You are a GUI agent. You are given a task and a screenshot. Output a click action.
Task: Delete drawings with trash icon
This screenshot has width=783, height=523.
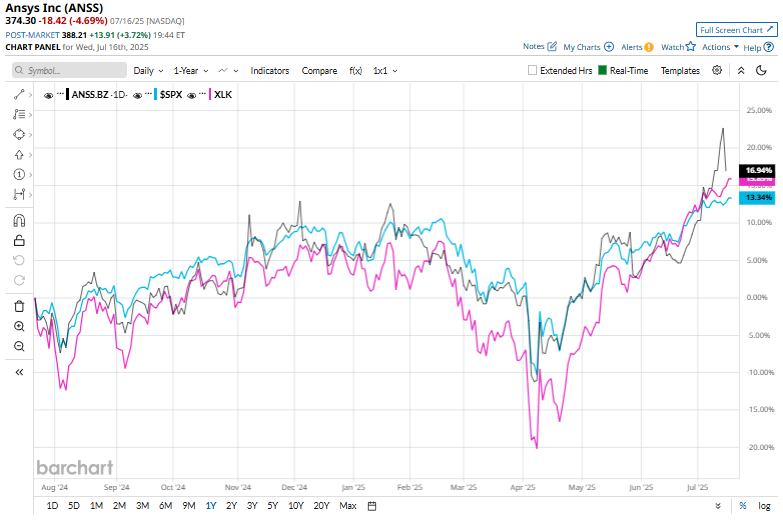pyautogui.click(x=19, y=306)
